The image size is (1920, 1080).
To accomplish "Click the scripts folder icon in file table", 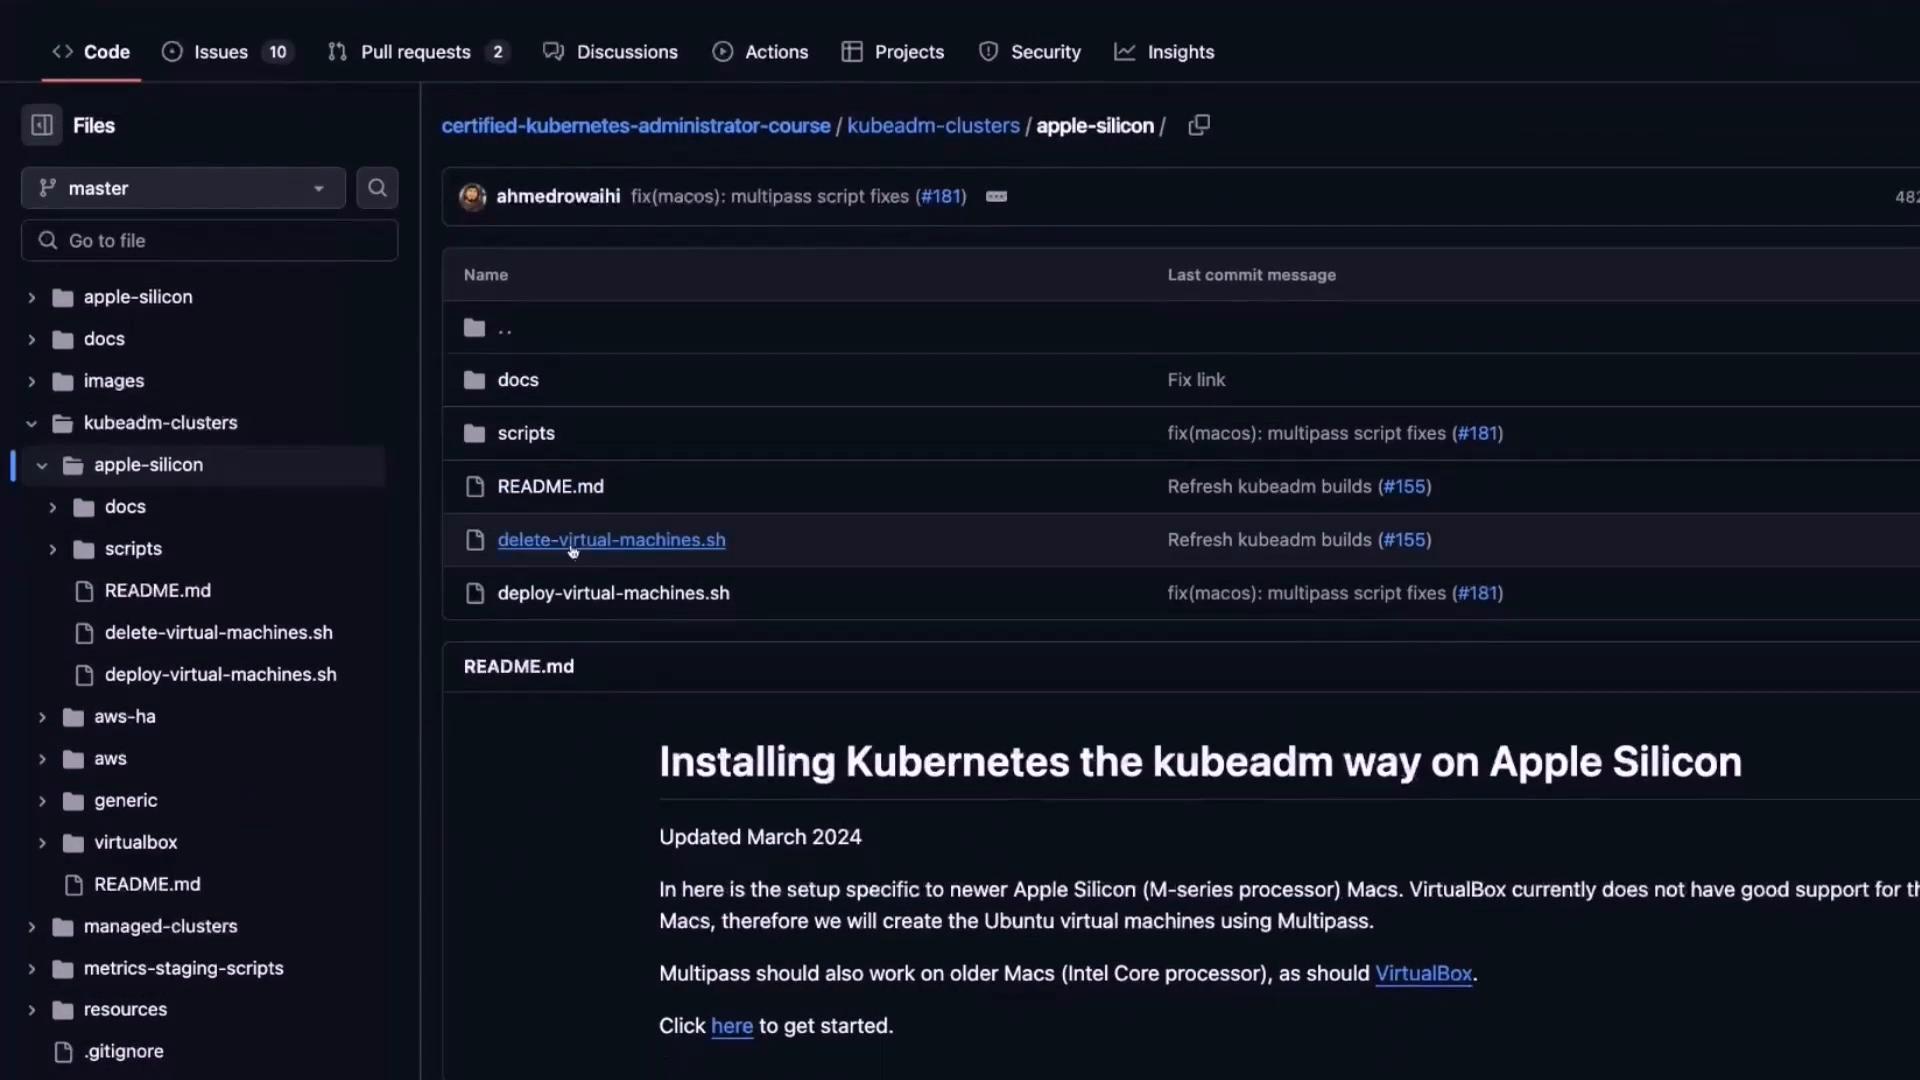I will coord(475,433).
